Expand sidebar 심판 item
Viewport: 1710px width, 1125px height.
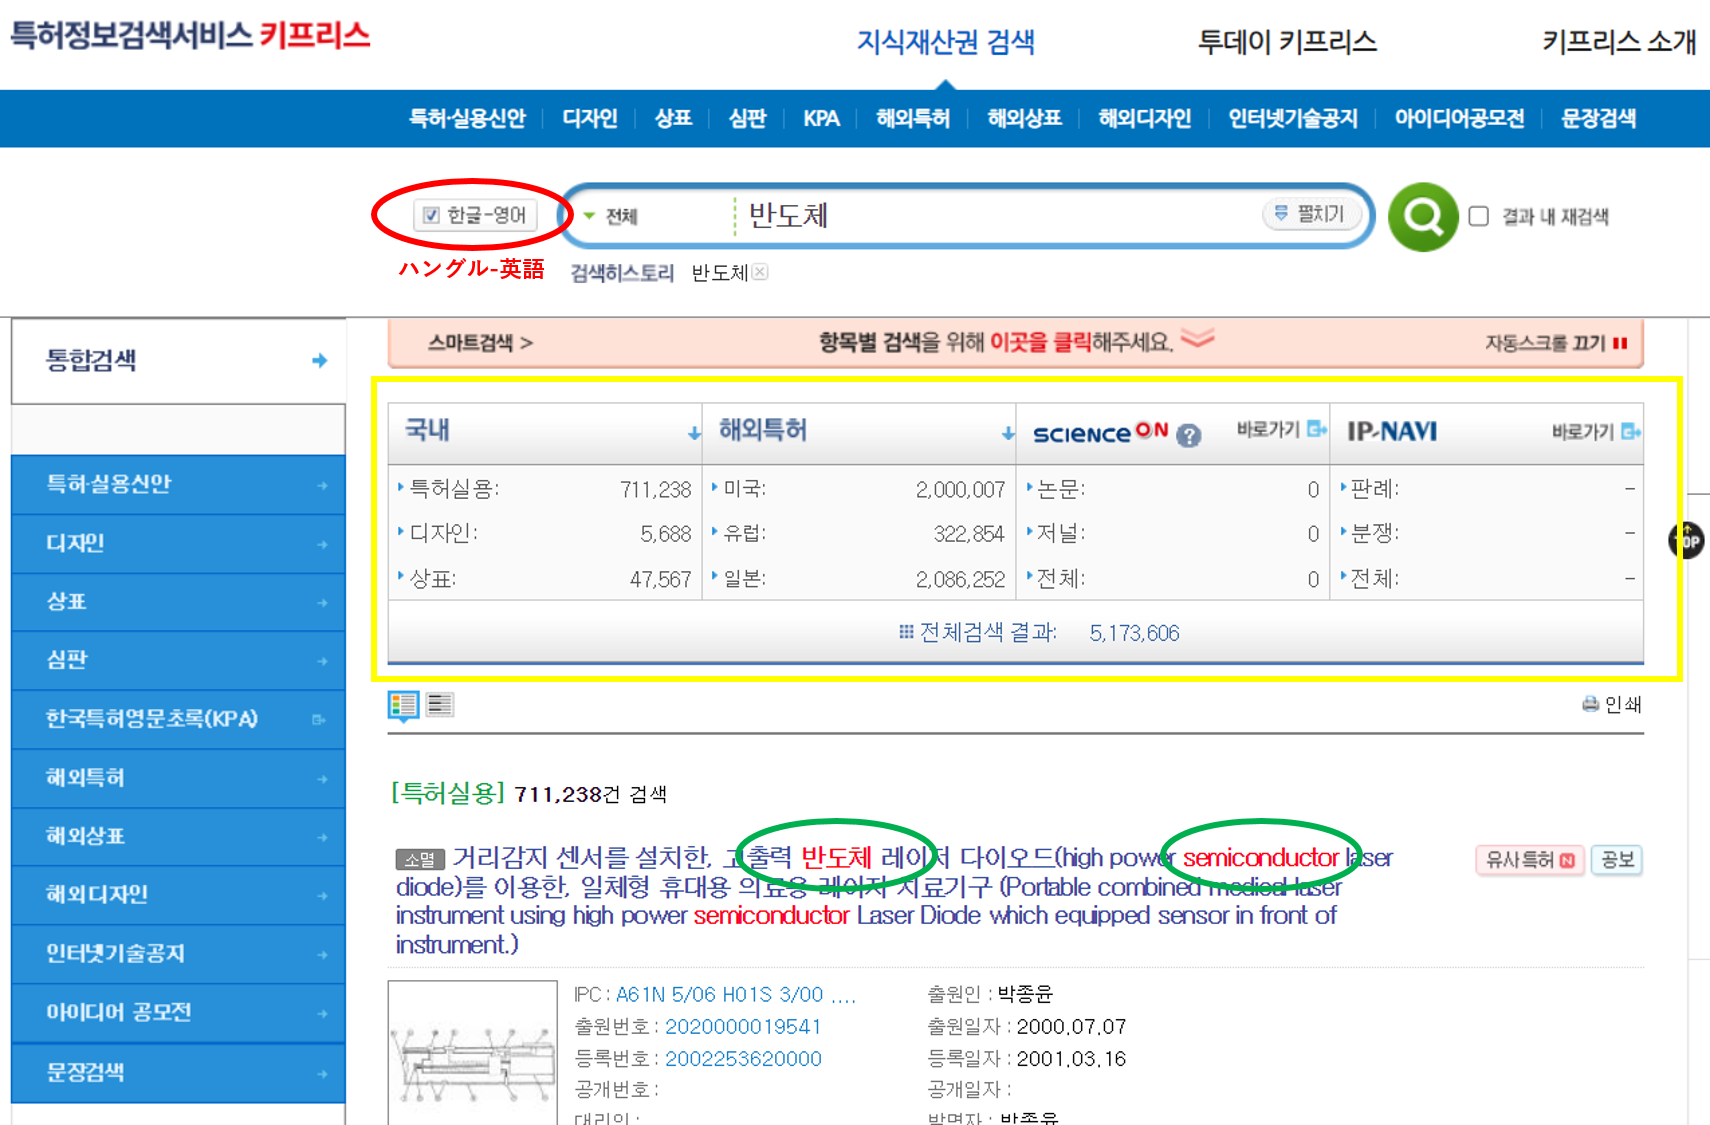tap(178, 660)
